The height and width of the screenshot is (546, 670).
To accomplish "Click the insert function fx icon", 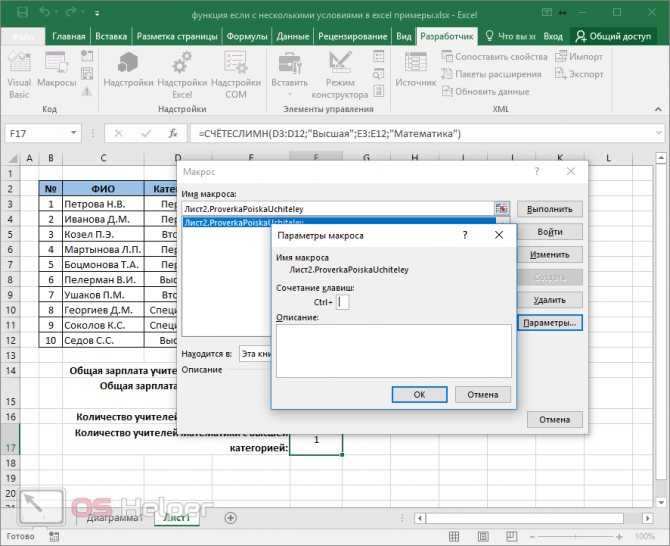I will click(173, 134).
